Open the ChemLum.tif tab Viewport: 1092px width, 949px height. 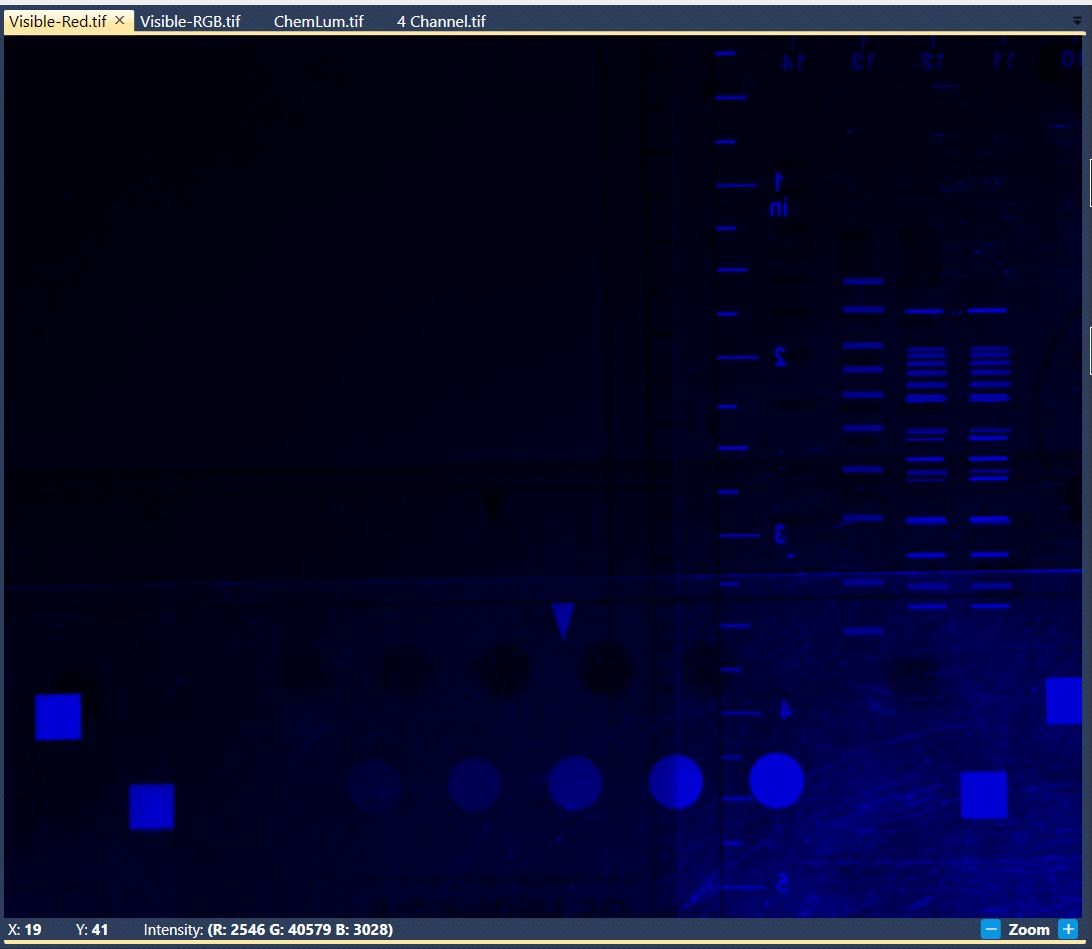coord(318,22)
